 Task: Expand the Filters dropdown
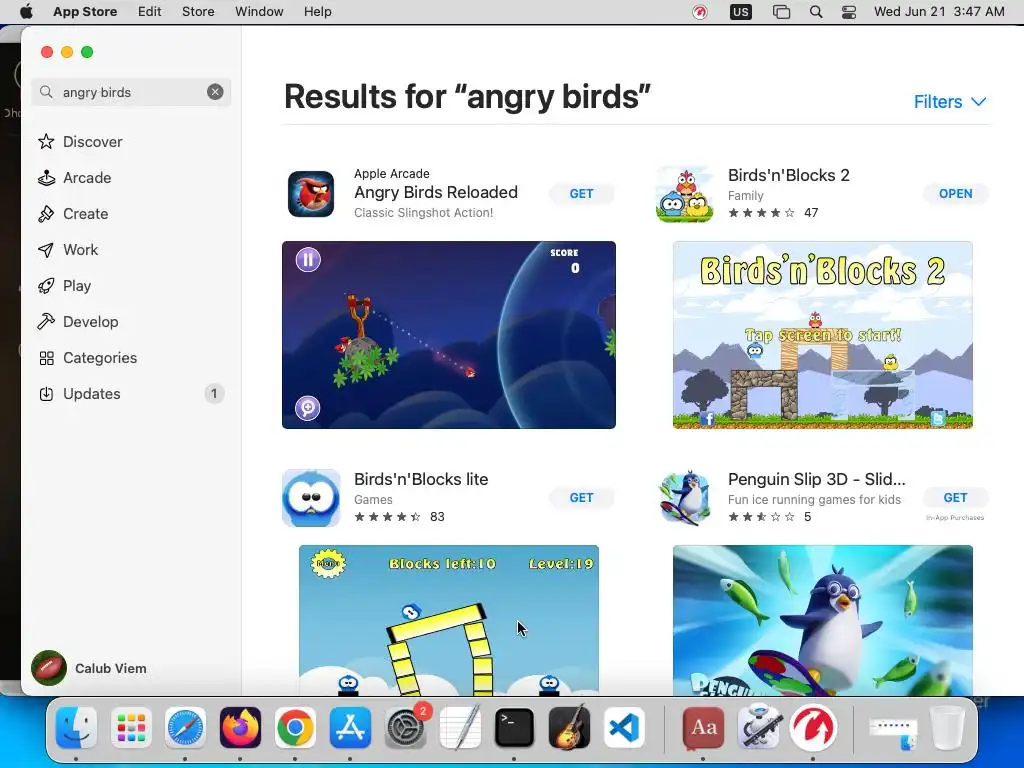point(950,102)
